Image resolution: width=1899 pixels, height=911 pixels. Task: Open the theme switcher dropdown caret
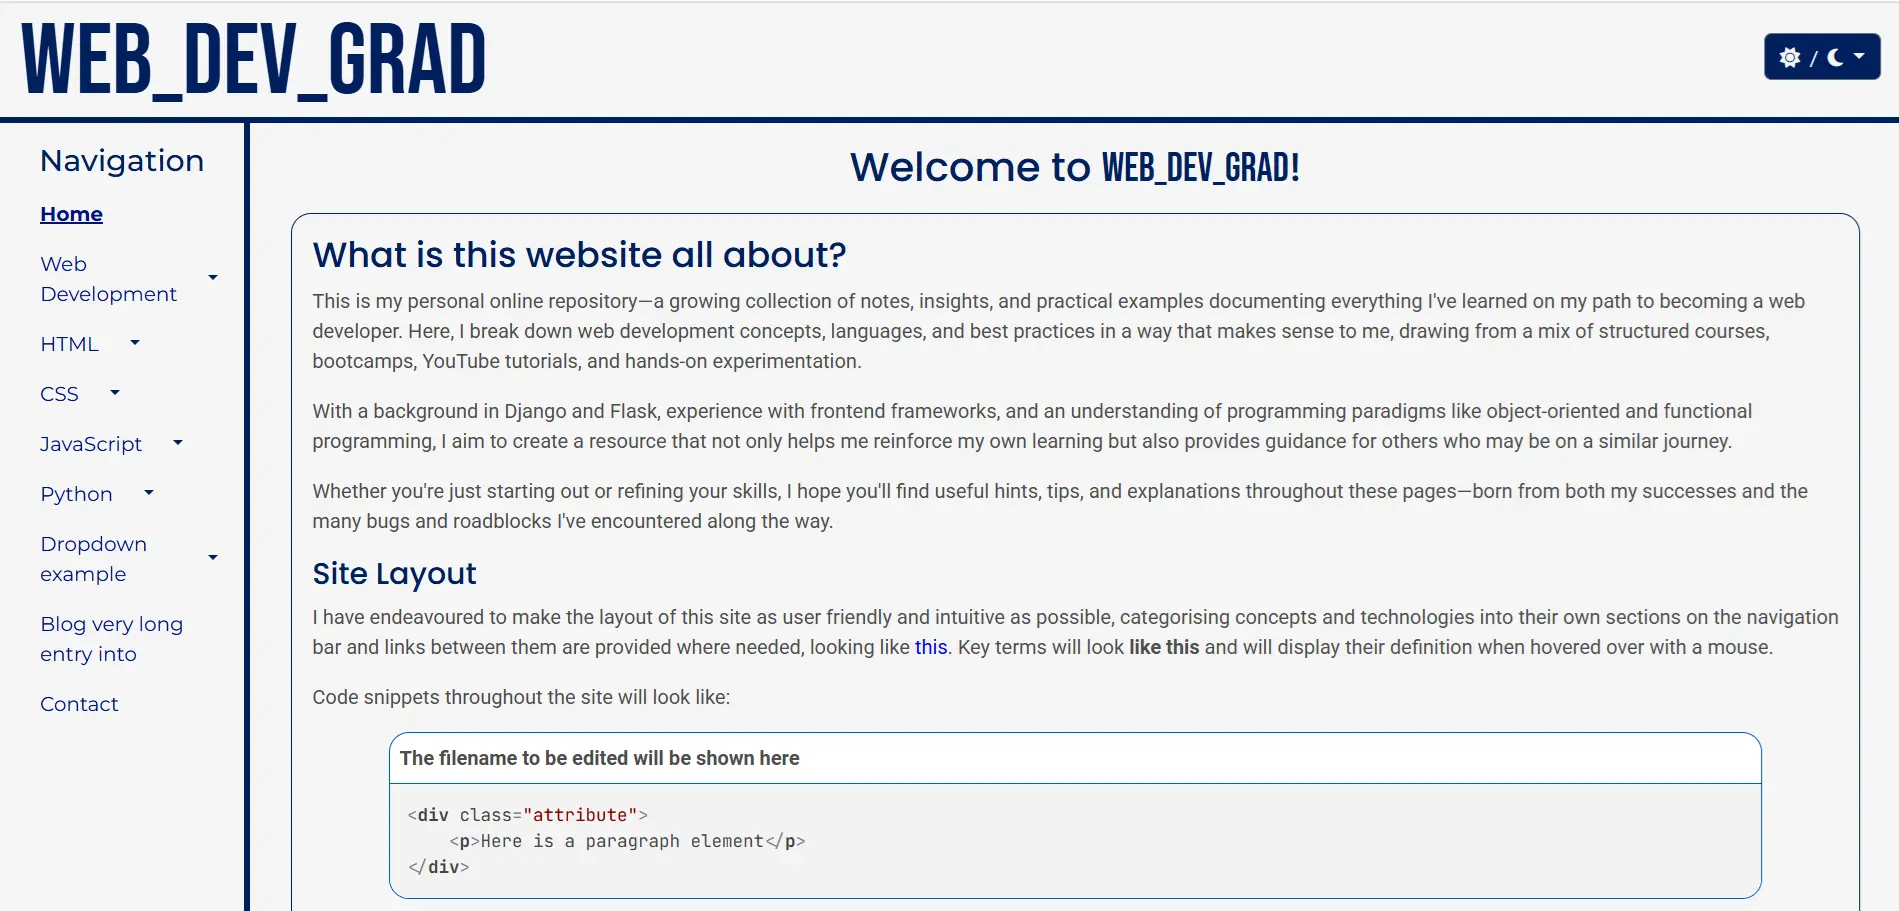pos(1860,56)
